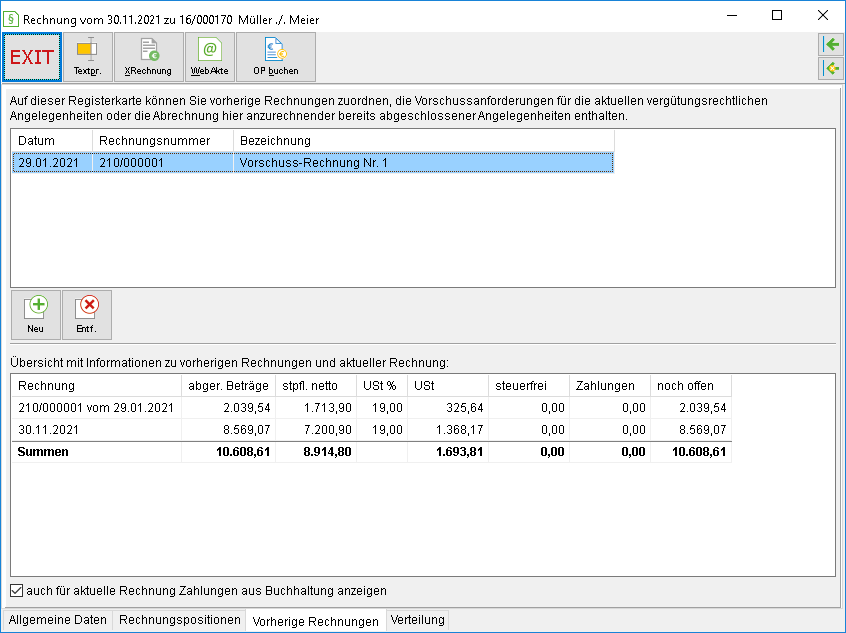Select the 30.11.2021 overview row
The height and width of the screenshot is (633, 846).
(372, 430)
